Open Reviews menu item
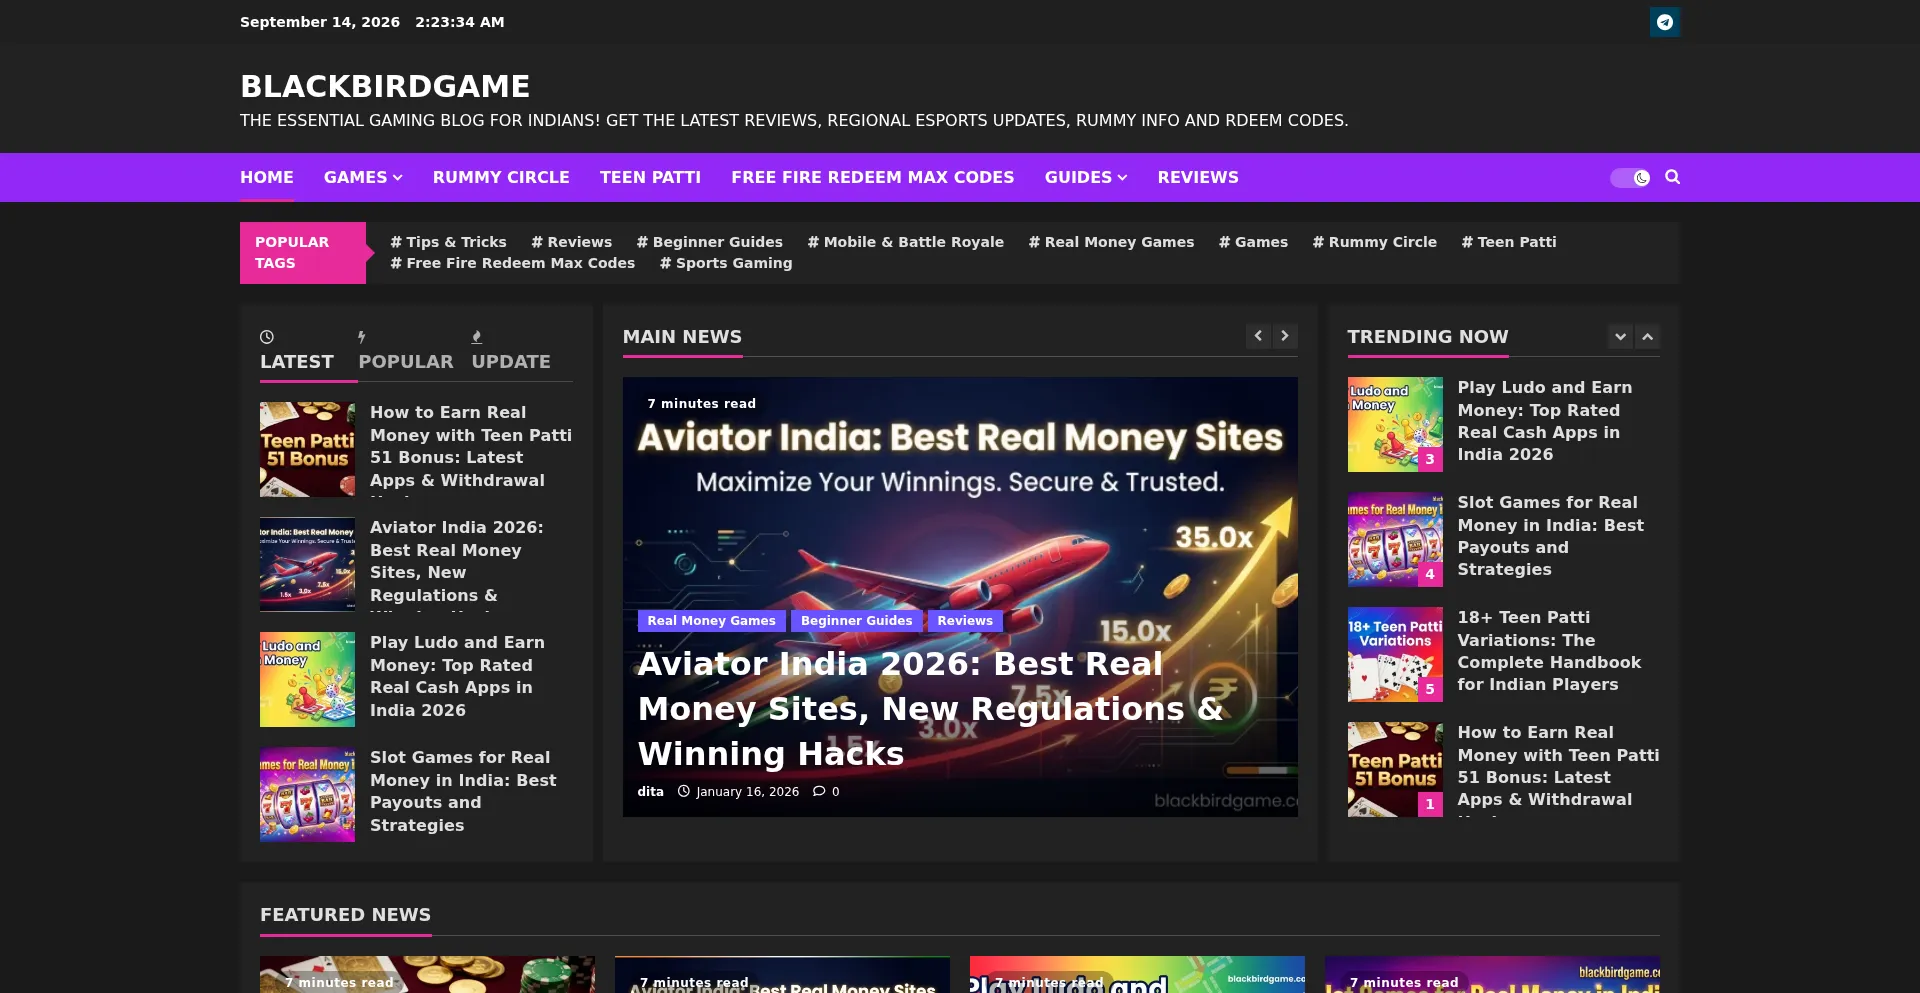The image size is (1920, 993). click(x=1198, y=177)
